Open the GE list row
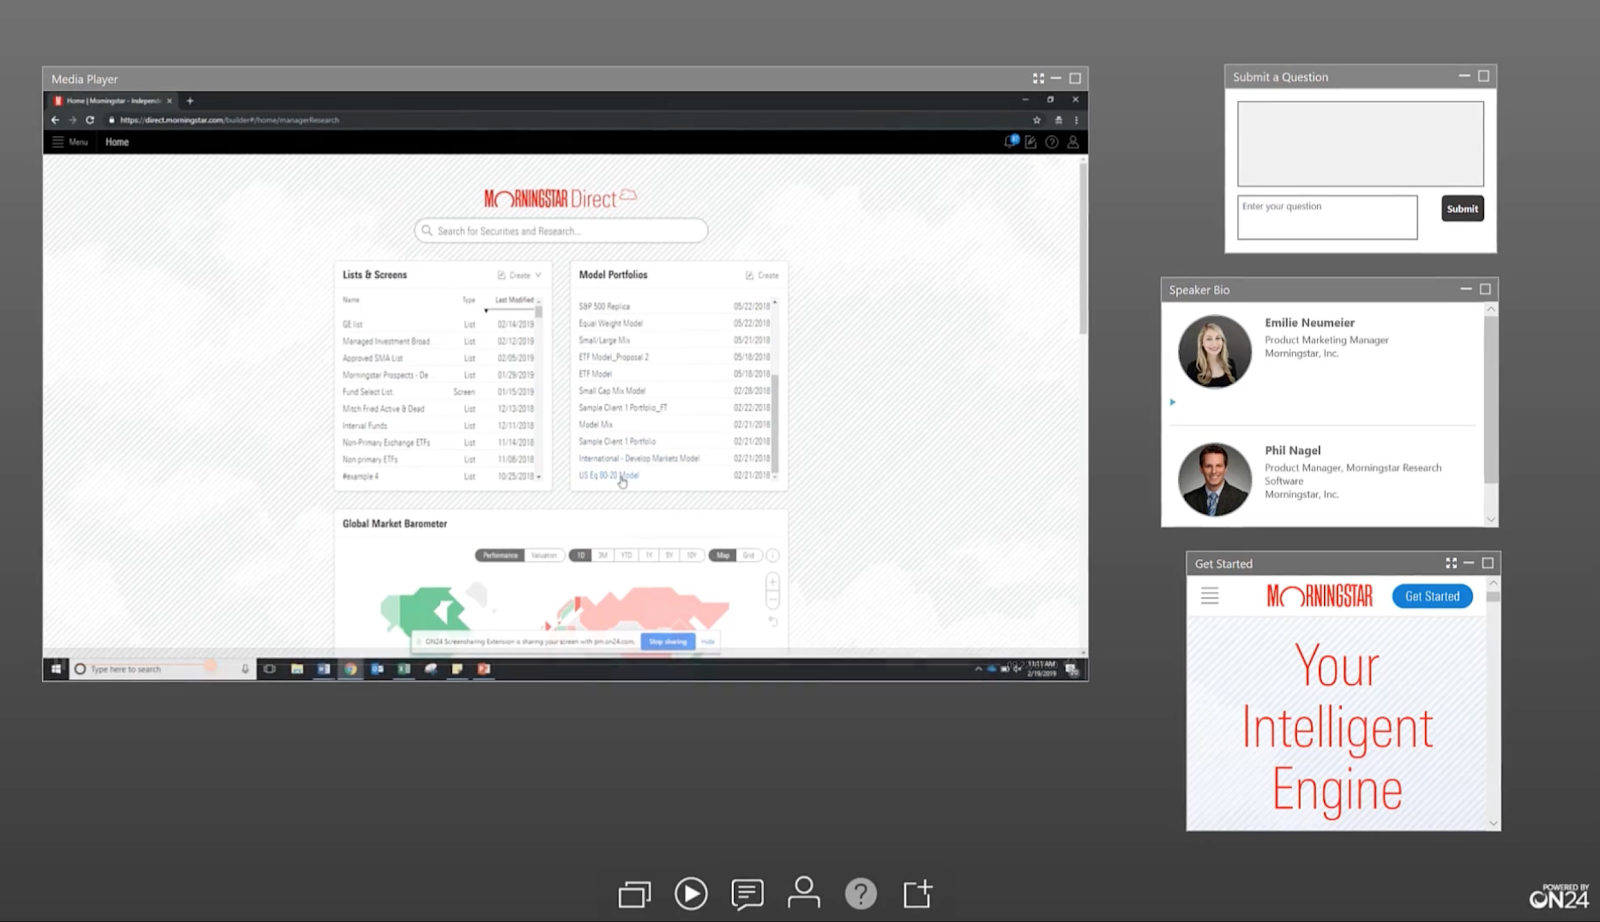Viewport: 1600px width, 922px height. (x=440, y=324)
